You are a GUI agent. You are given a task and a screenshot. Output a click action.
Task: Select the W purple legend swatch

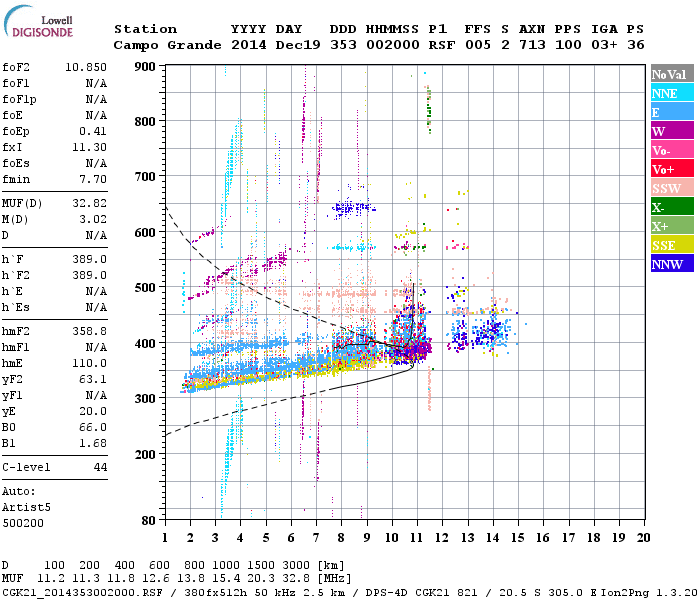click(672, 131)
